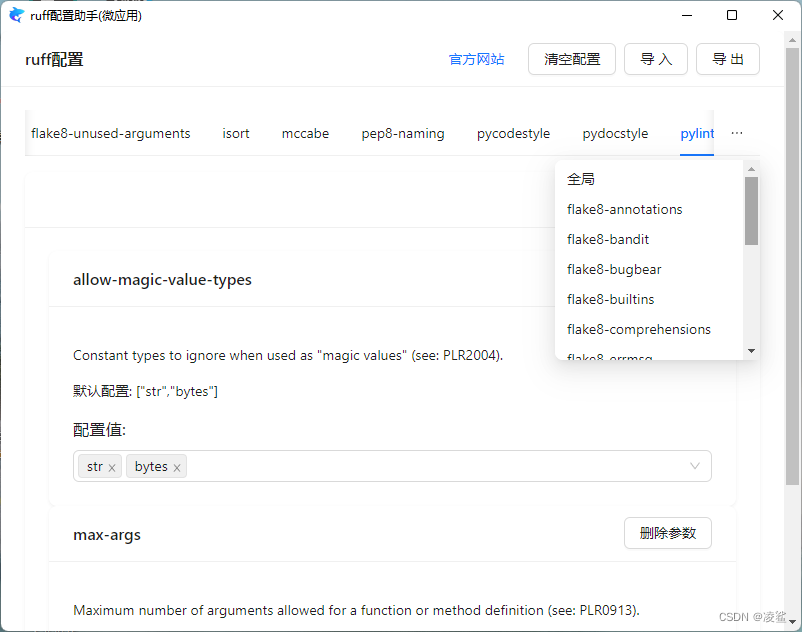Choose flake8-bandit in the dropdown list

pyautogui.click(x=649, y=239)
